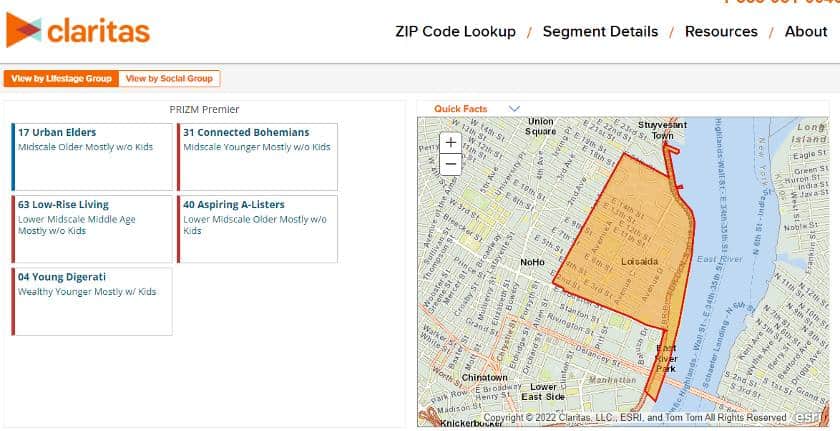Viewport: 840px width, 431px height.
Task: Zoom in on the map
Action: pos(451,143)
